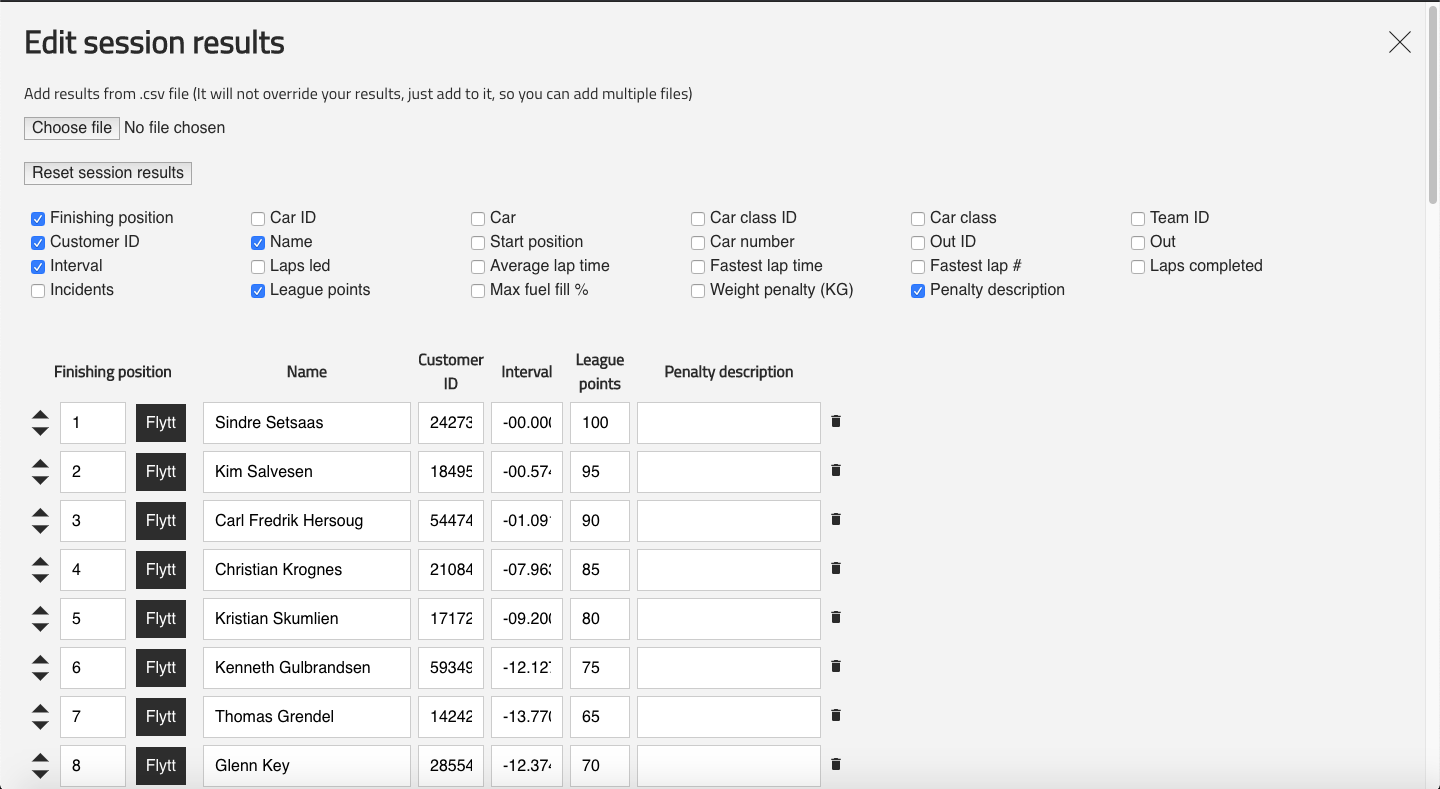Click the up arrow beside Kenneth Gulbrandsen
Screen dimensions: 1440x789
point(40,660)
